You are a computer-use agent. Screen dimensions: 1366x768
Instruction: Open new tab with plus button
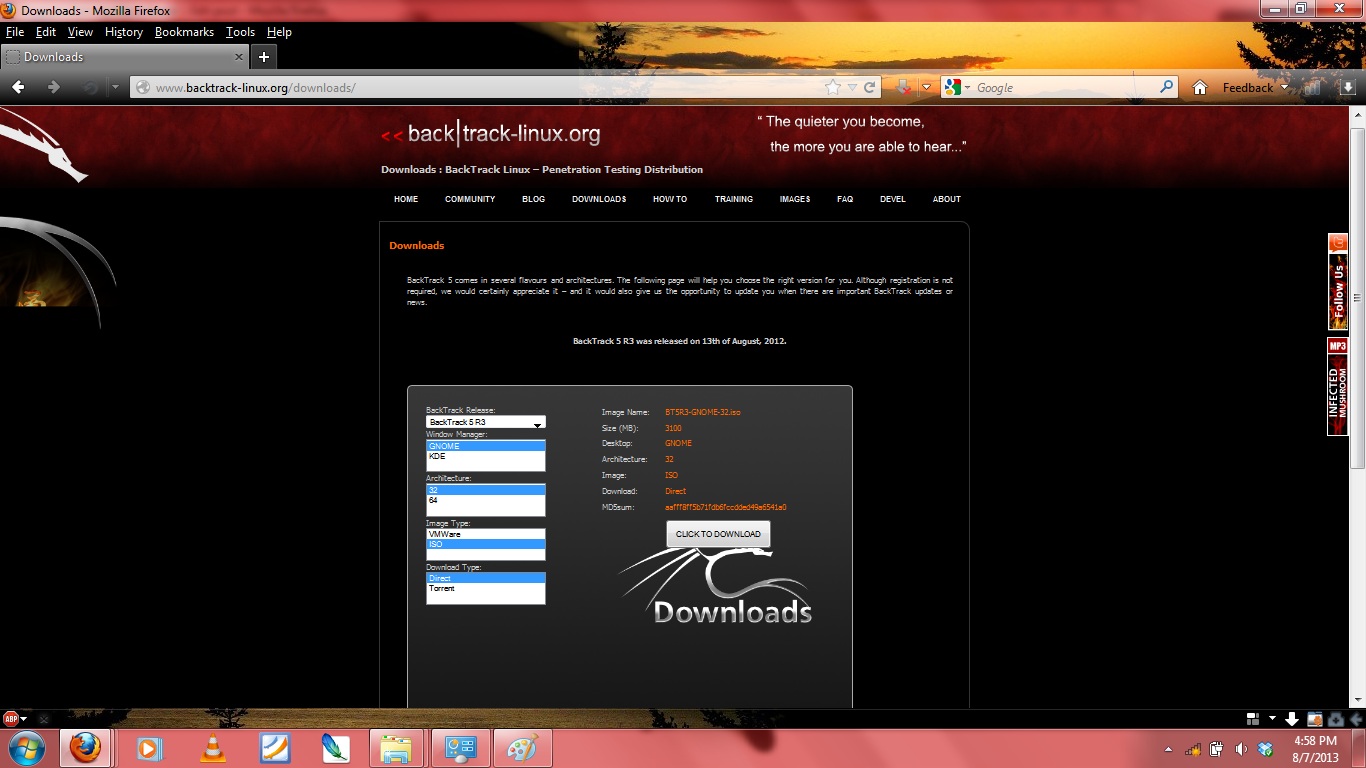click(264, 57)
